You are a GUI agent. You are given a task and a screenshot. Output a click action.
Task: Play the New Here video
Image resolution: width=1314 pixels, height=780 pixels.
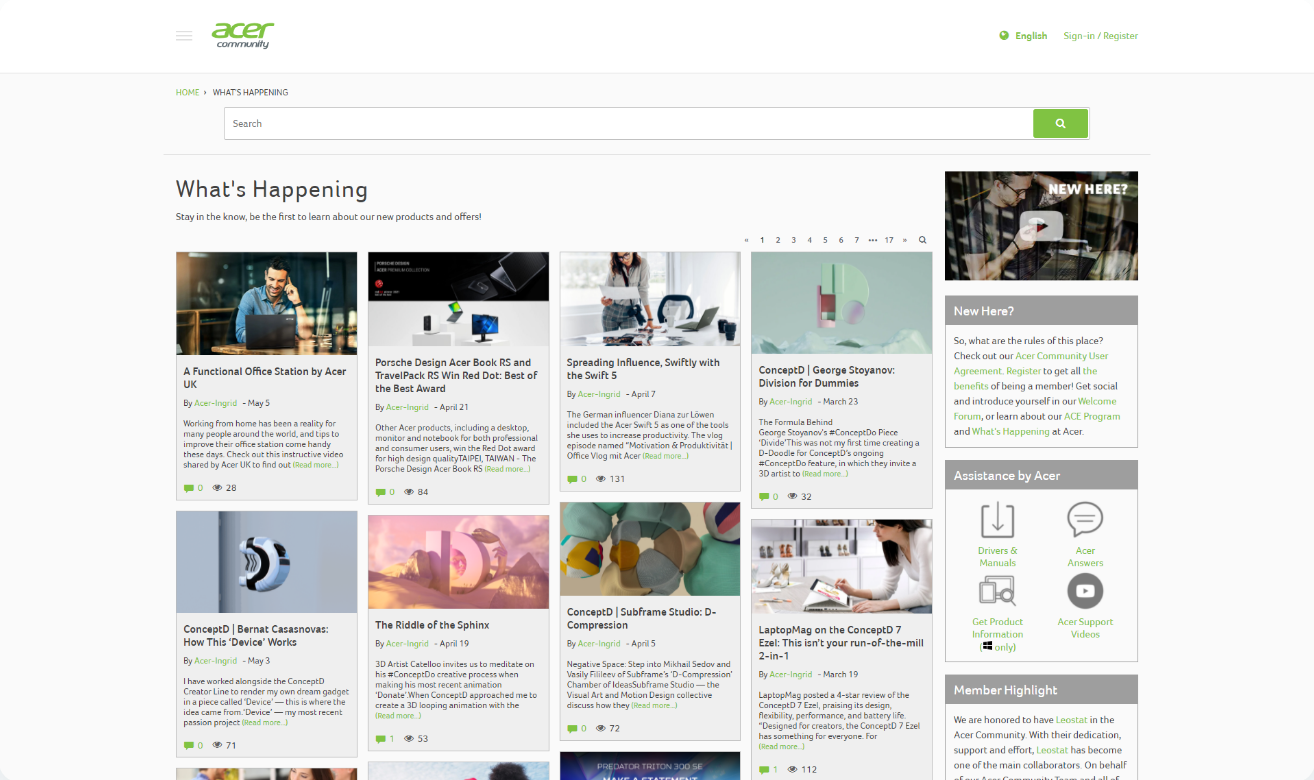1041,226
